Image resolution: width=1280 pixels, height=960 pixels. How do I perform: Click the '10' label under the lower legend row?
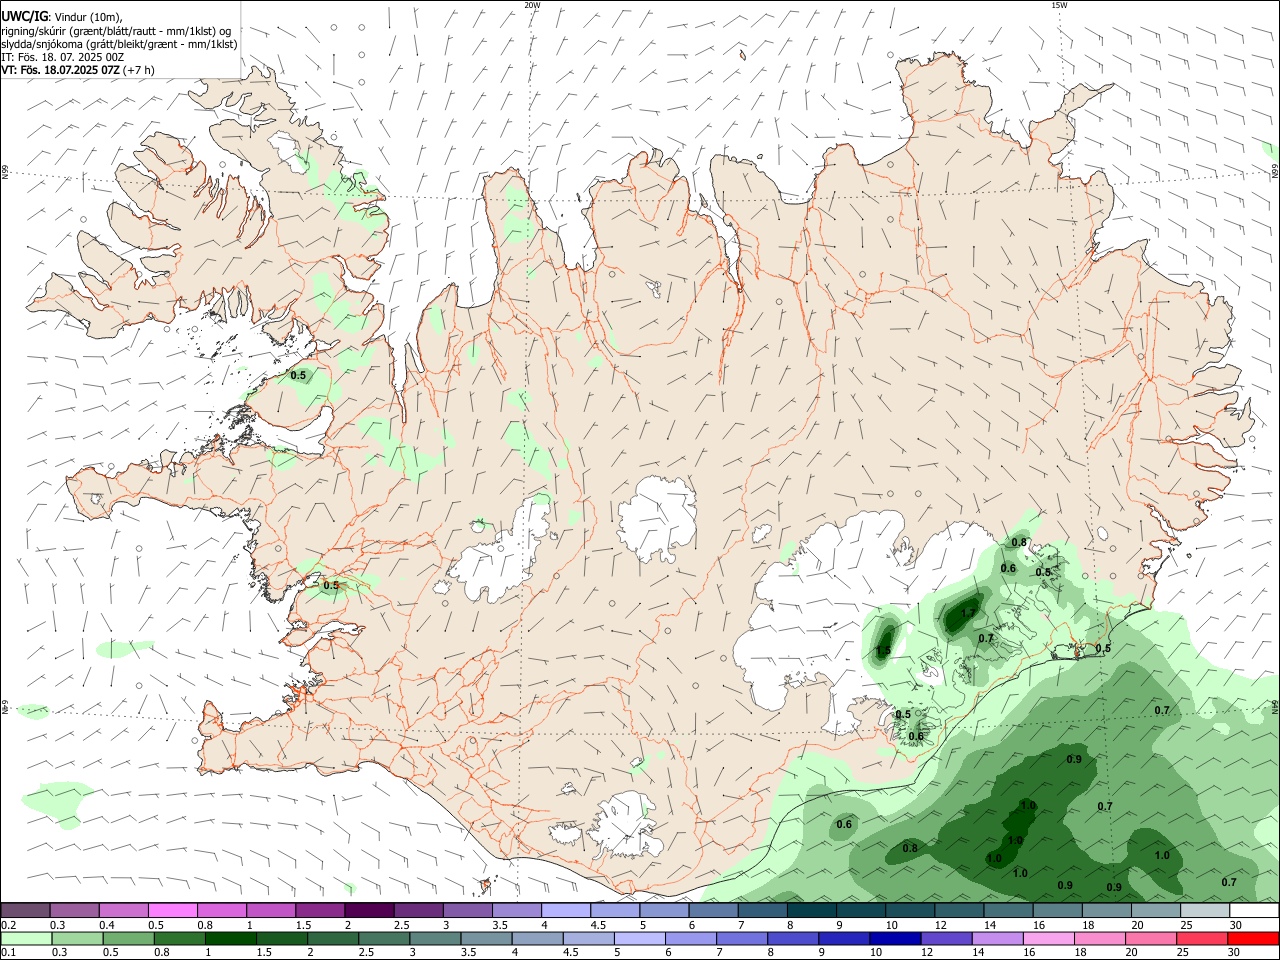tap(875, 953)
